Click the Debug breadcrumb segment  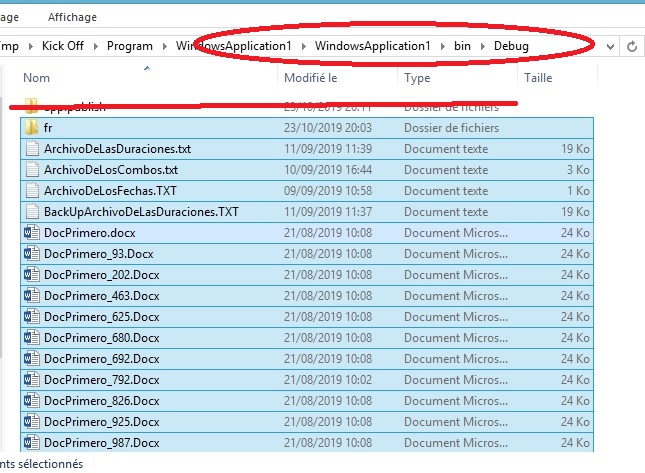pos(511,46)
